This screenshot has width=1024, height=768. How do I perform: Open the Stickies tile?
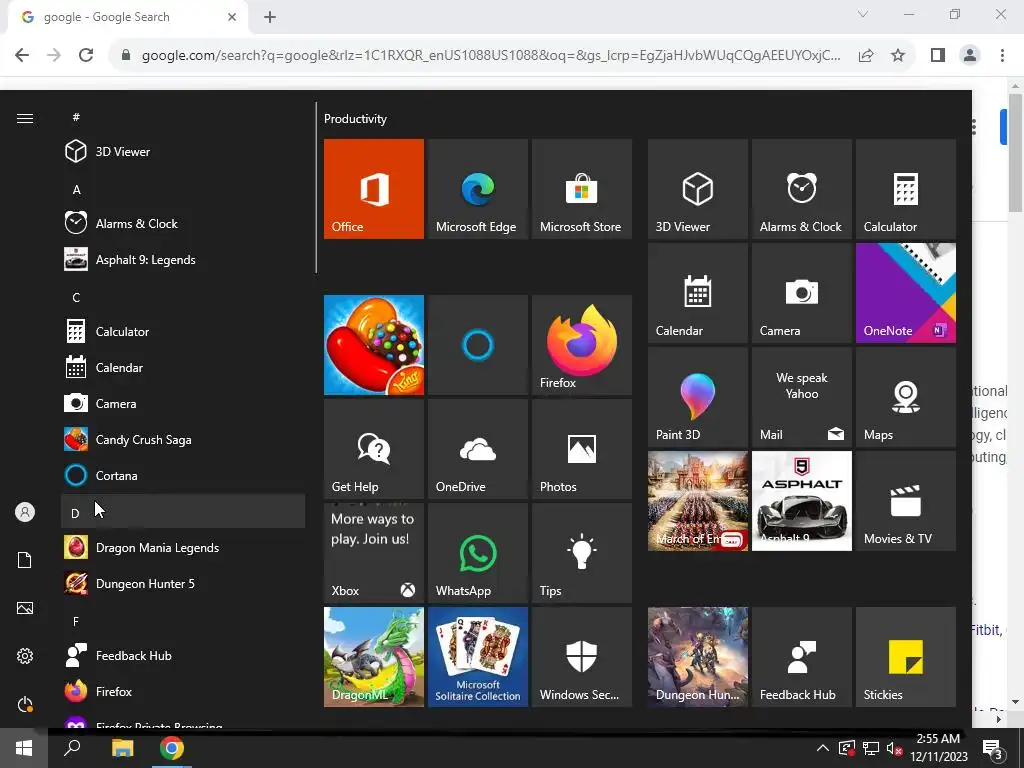click(x=905, y=656)
